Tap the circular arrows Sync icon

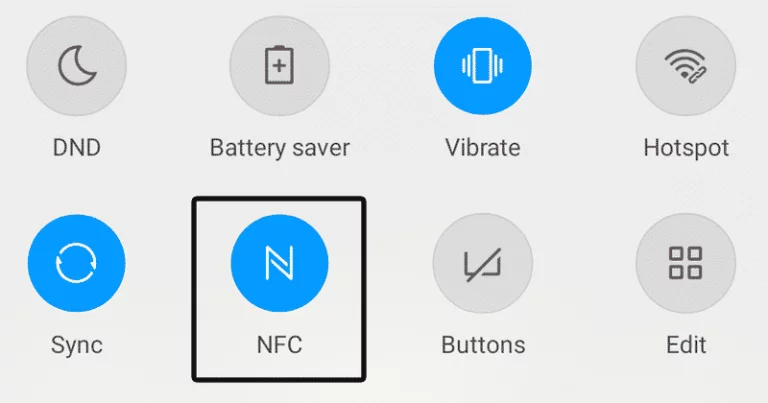(x=76, y=263)
